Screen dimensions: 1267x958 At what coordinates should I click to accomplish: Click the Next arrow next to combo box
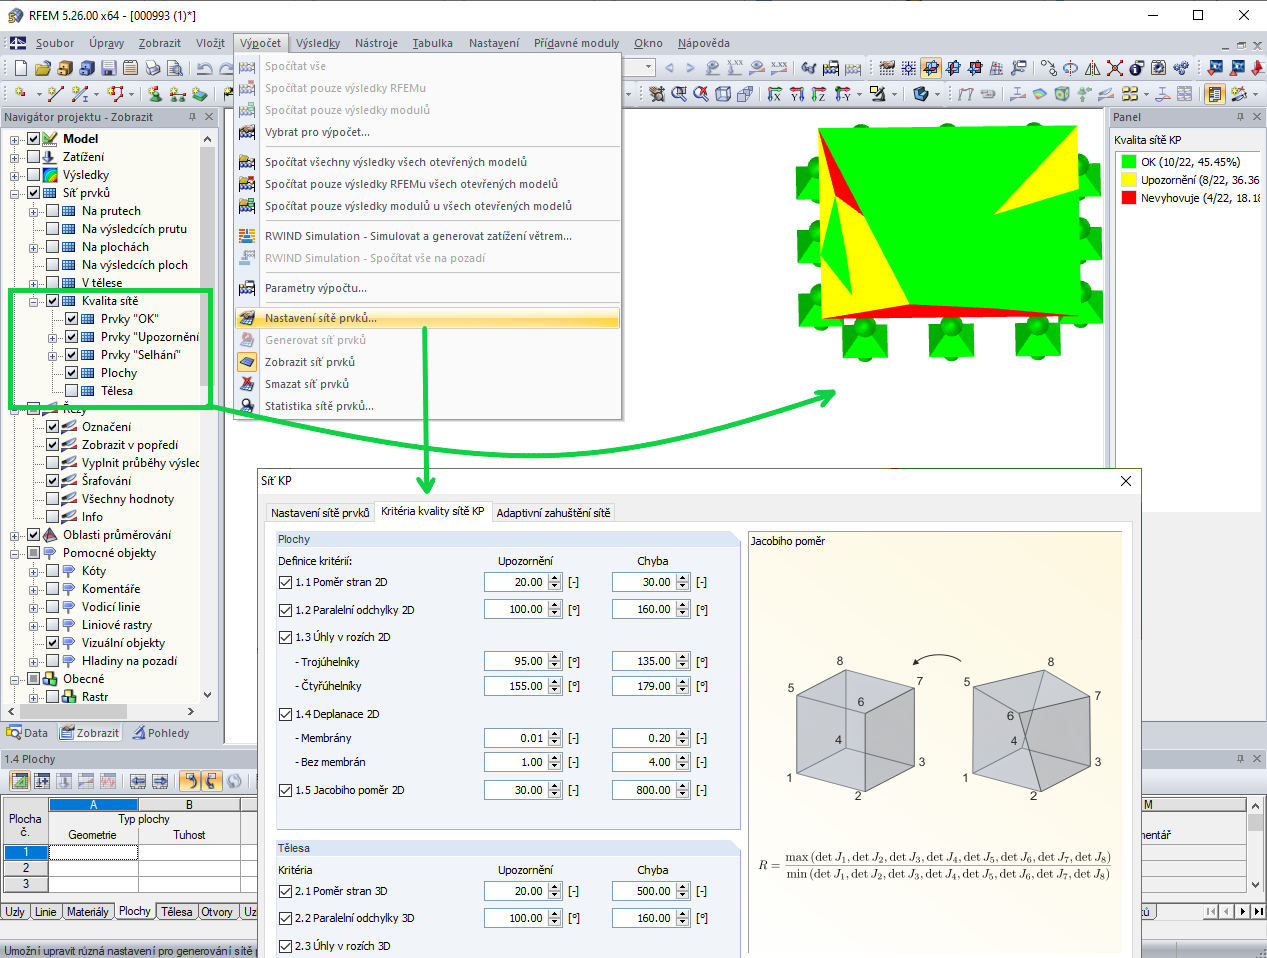click(690, 68)
